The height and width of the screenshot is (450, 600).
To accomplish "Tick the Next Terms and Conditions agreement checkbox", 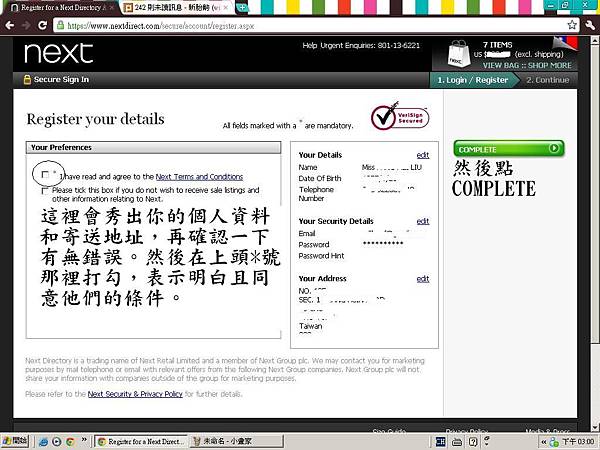I will coord(45,175).
